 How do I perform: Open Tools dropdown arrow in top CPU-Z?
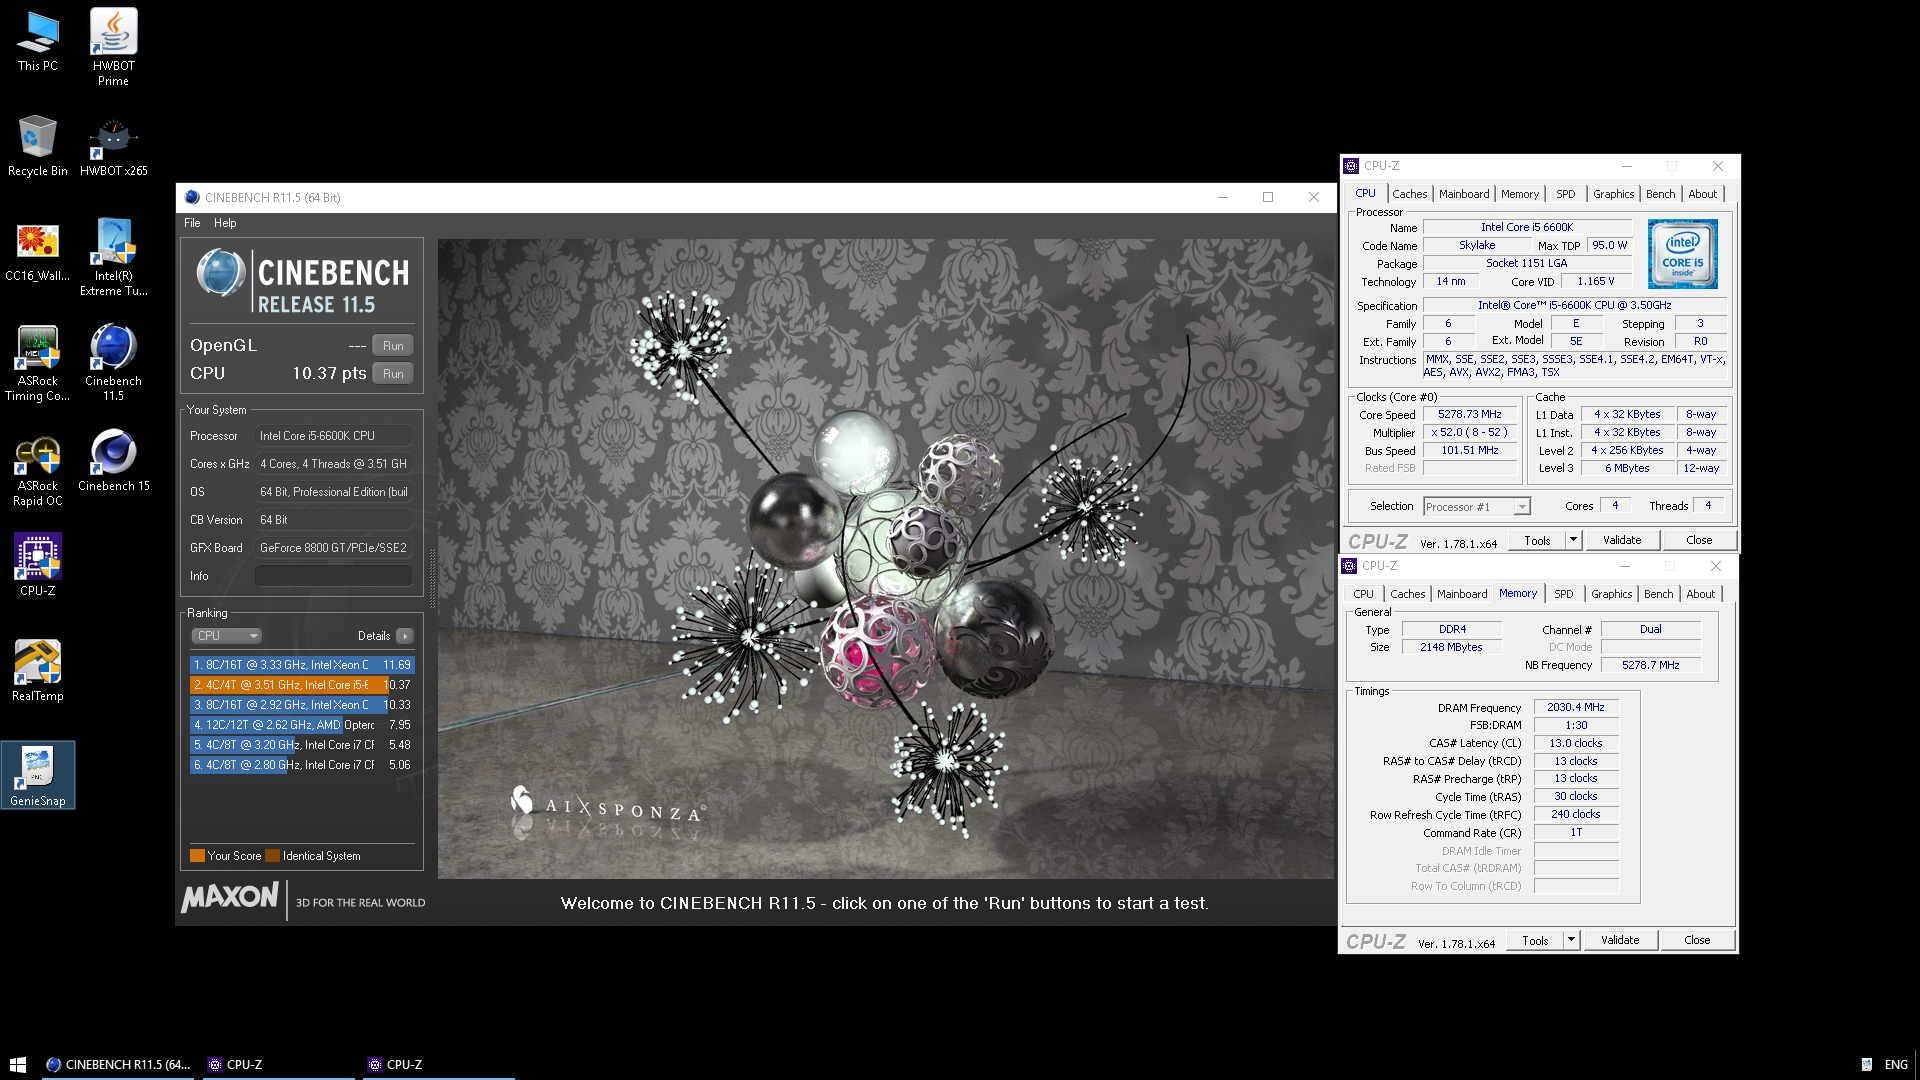click(1572, 540)
